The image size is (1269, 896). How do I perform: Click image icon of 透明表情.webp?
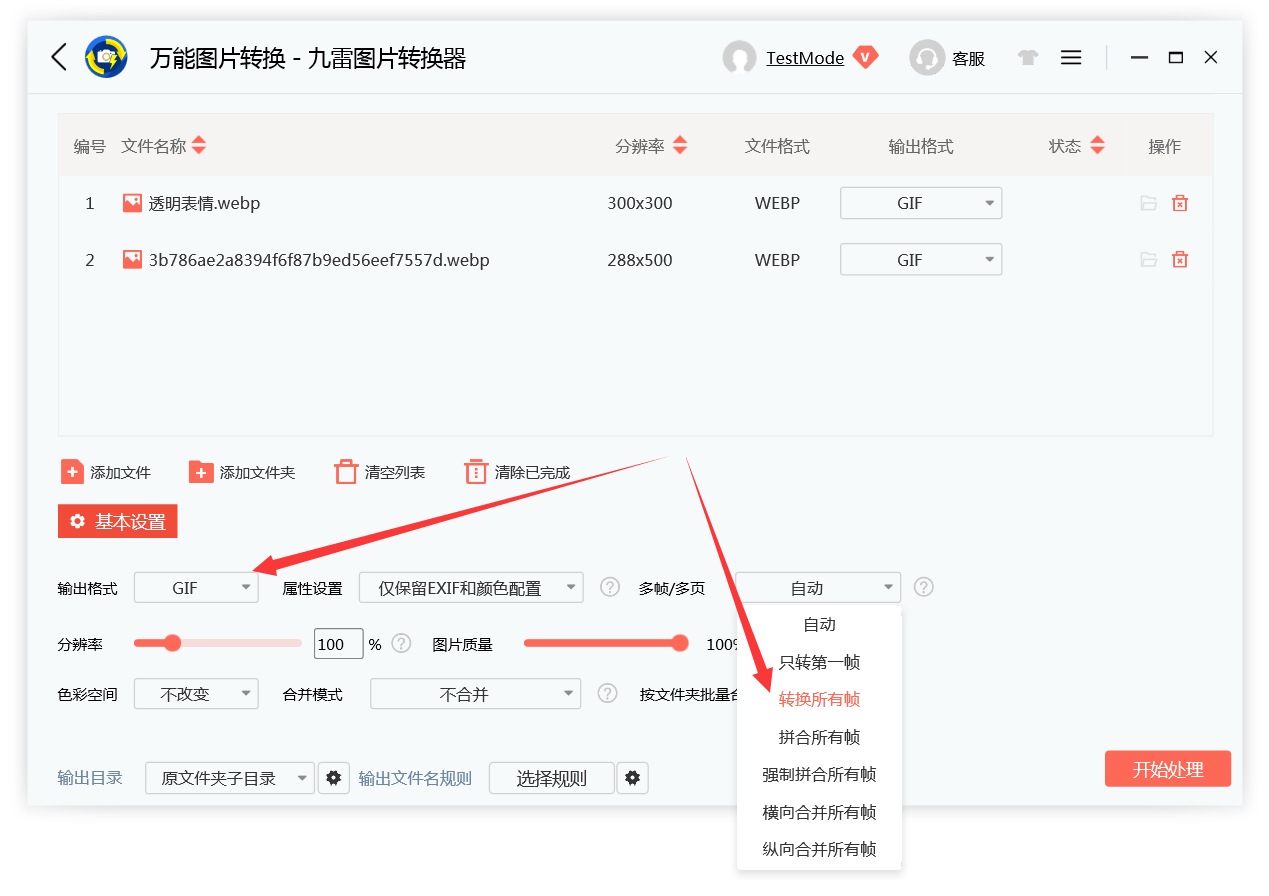[132, 203]
